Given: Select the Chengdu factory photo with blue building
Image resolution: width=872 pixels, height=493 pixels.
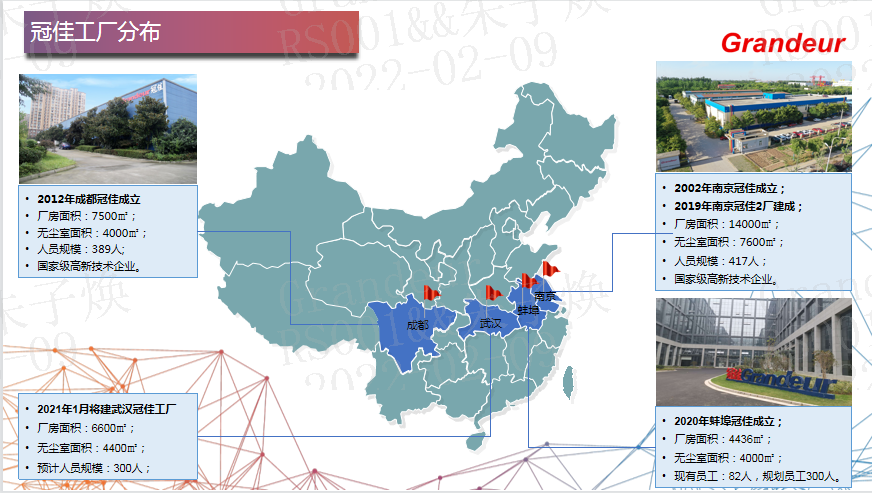Looking at the screenshot, I should (x=108, y=129).
